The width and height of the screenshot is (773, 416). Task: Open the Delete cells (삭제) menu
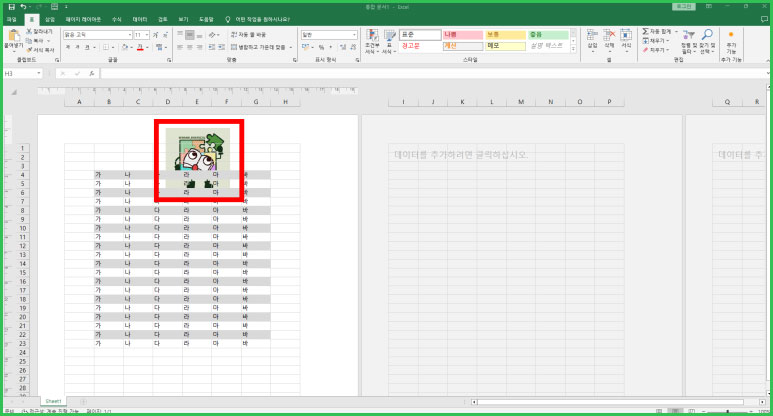pos(609,41)
